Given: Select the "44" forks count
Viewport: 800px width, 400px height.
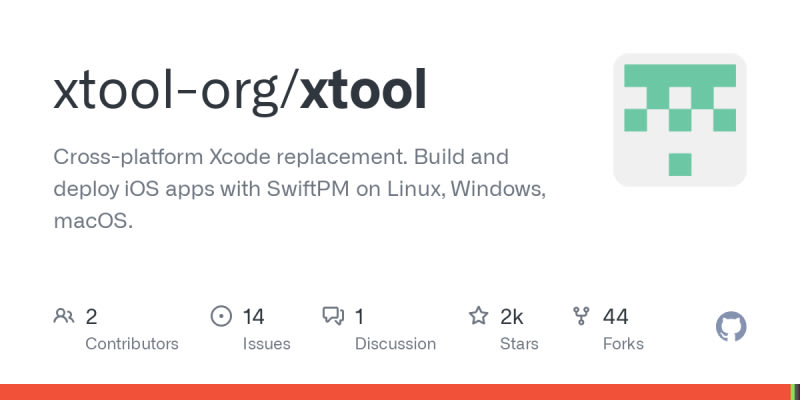Looking at the screenshot, I should tap(616, 317).
